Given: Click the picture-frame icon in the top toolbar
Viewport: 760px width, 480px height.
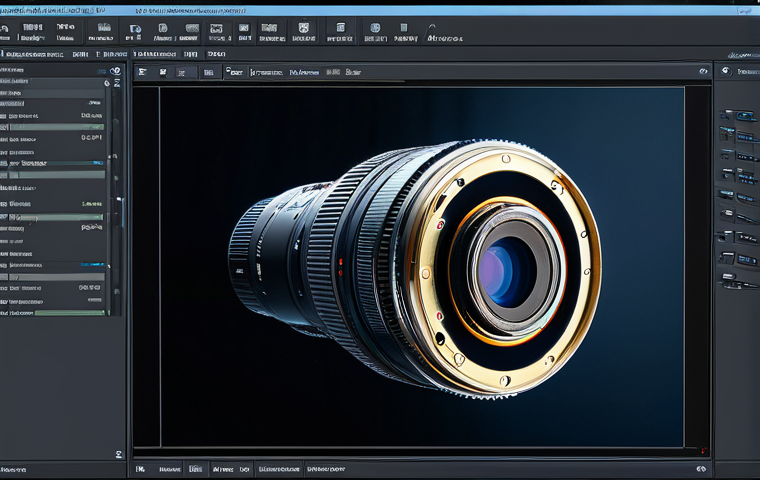Looking at the screenshot, I should (216, 28).
